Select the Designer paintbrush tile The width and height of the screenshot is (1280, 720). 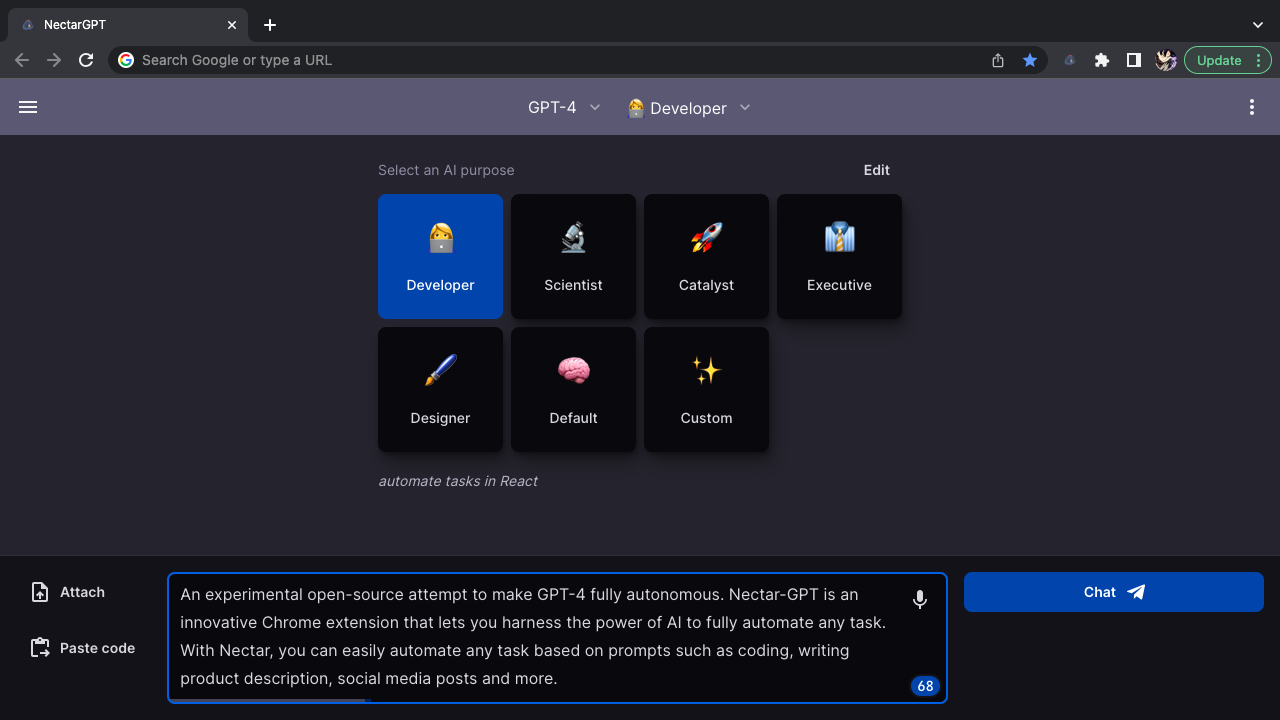coord(440,389)
